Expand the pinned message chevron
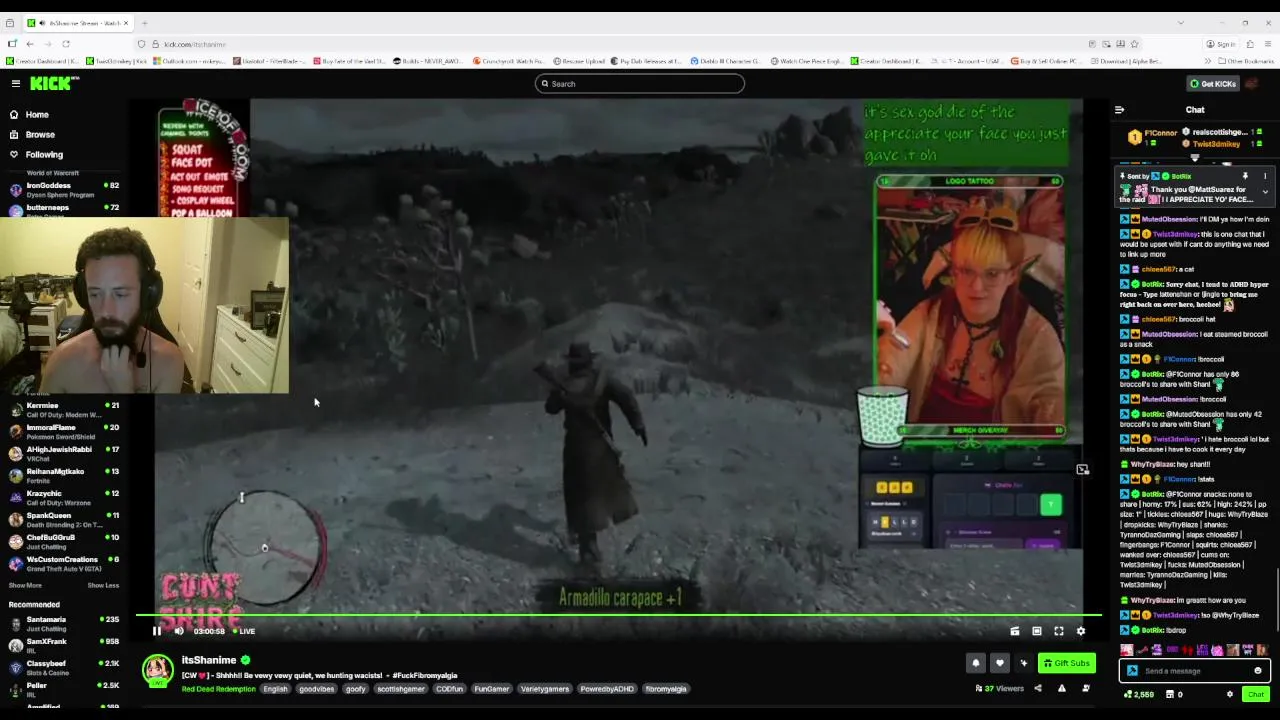Image resolution: width=1280 pixels, height=720 pixels. click(x=1265, y=192)
